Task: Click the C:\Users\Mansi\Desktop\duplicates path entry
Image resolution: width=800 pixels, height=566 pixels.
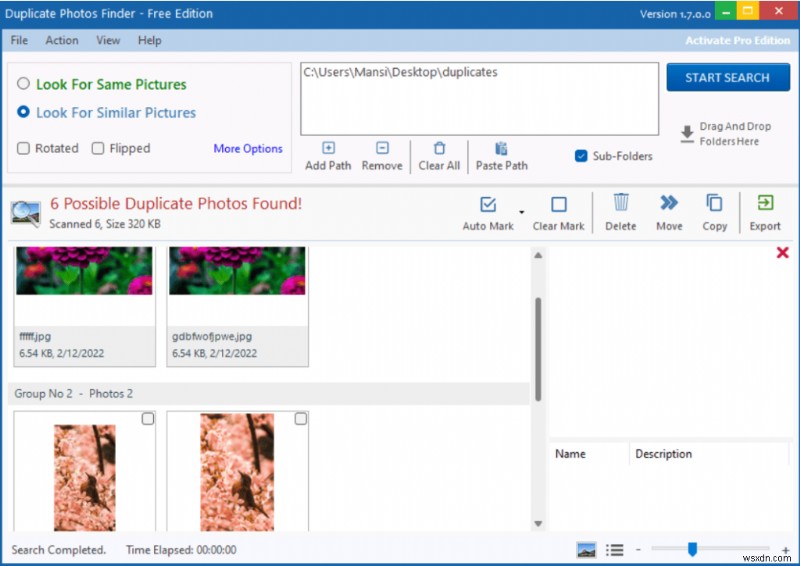Action: 401,72
